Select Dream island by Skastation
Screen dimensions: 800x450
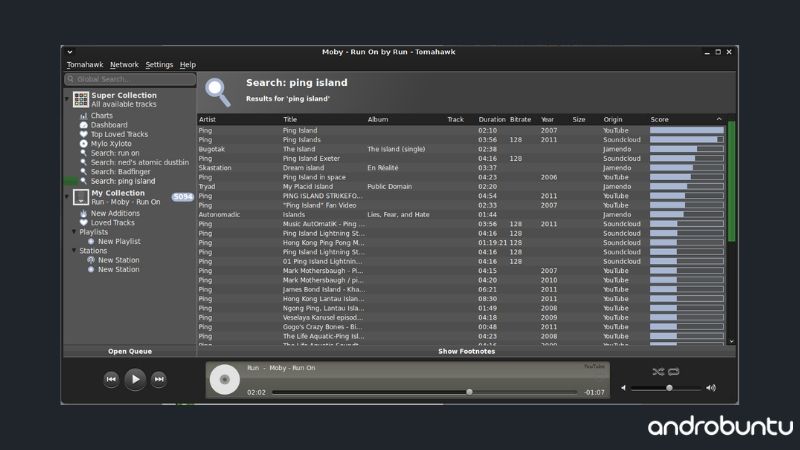(x=461, y=168)
